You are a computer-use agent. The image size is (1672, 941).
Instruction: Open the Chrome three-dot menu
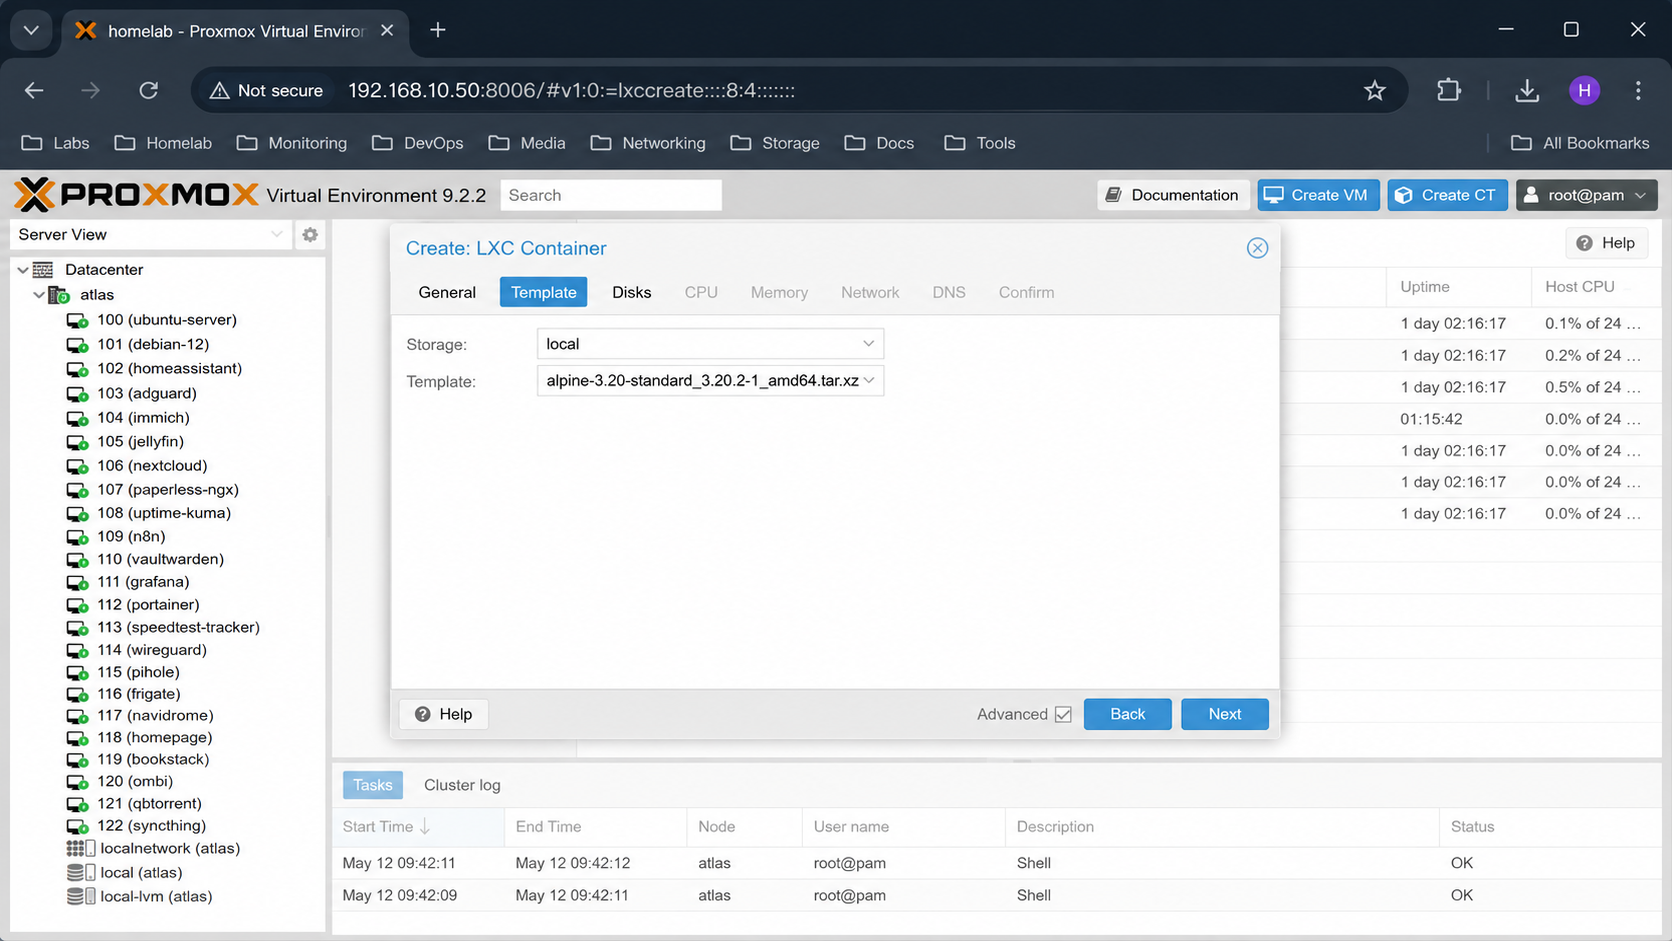[x=1638, y=90]
